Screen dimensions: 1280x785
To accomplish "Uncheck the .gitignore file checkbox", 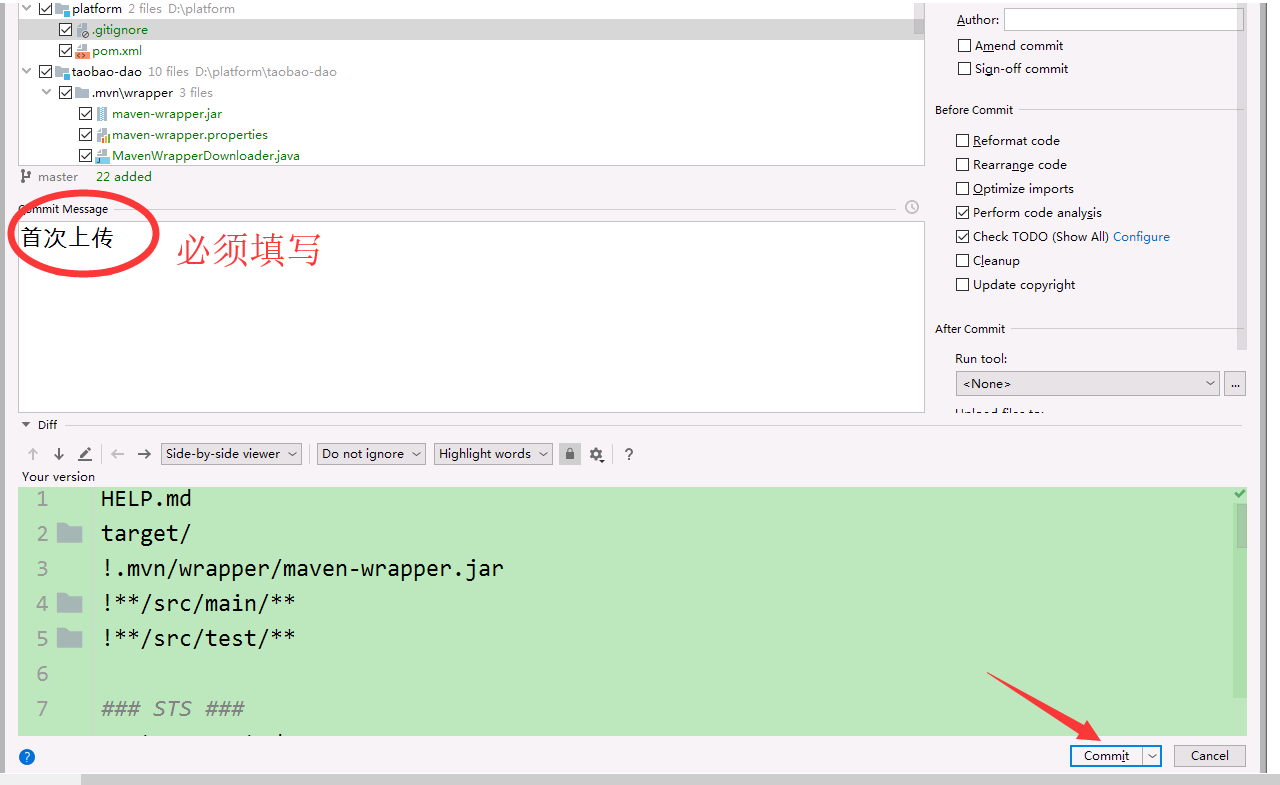I will (x=65, y=30).
